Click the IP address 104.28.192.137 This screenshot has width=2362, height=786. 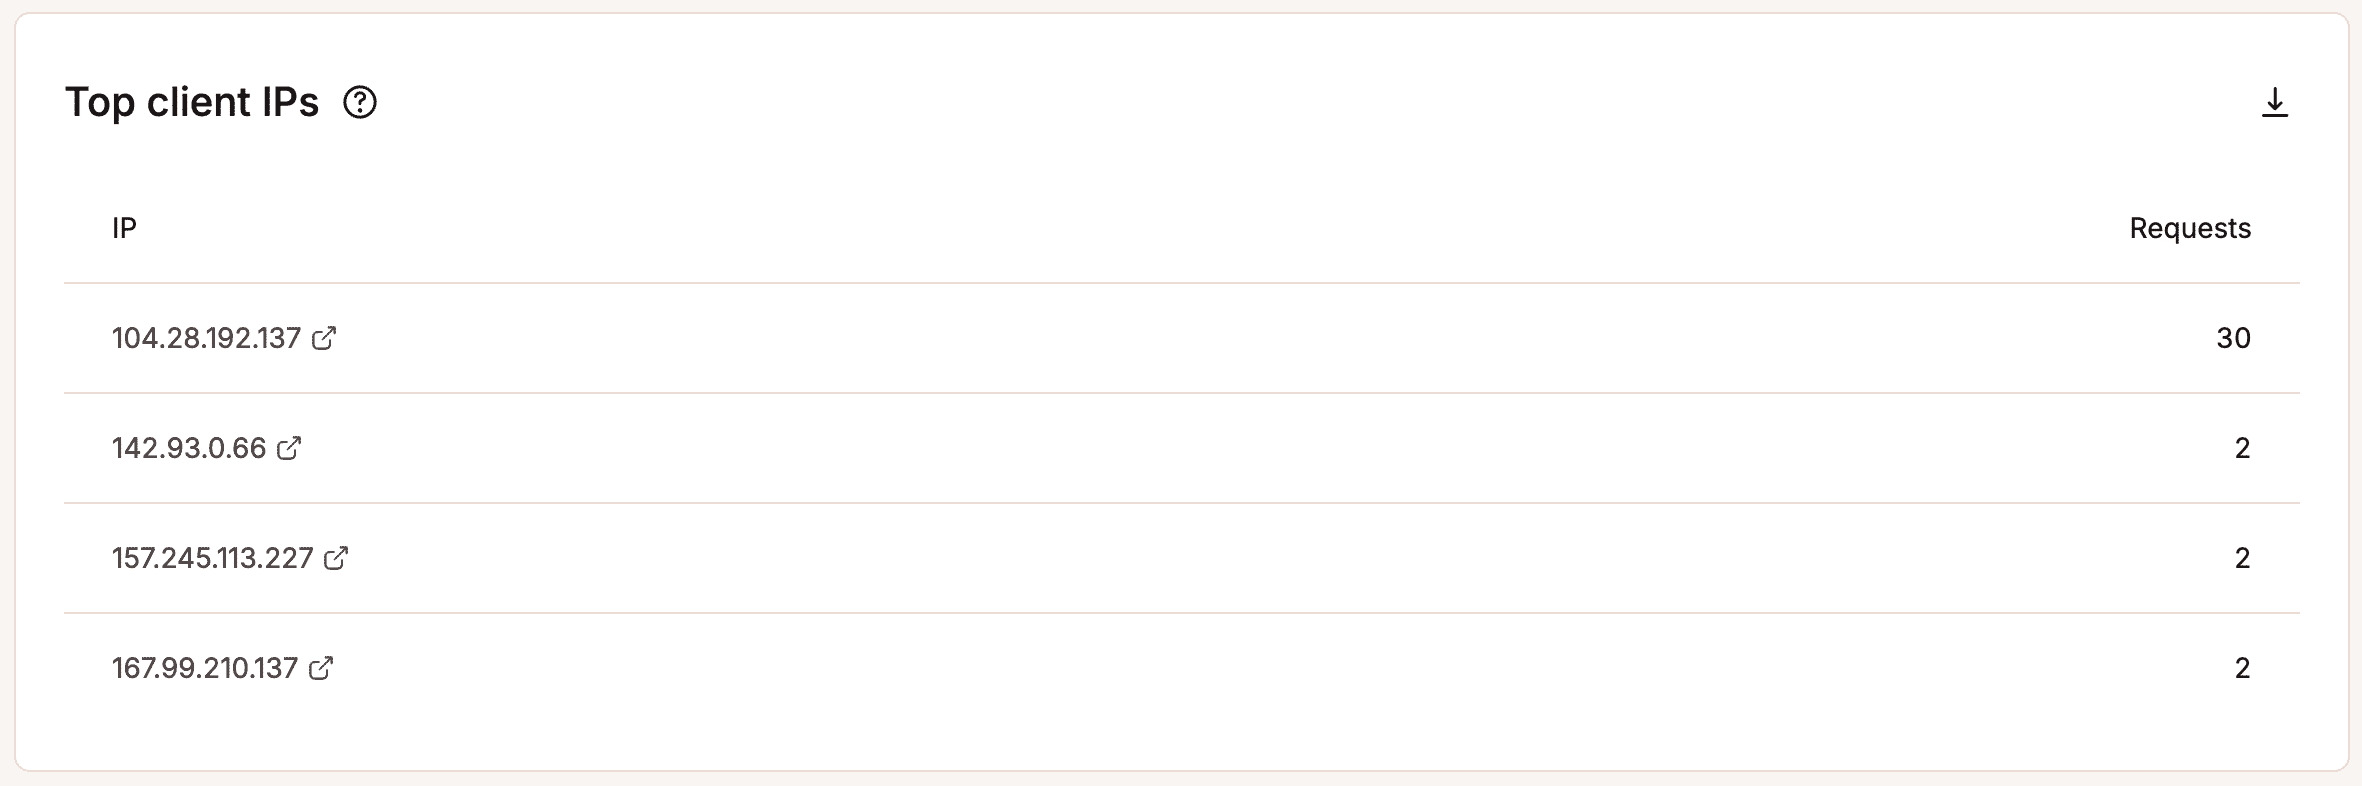click(206, 338)
